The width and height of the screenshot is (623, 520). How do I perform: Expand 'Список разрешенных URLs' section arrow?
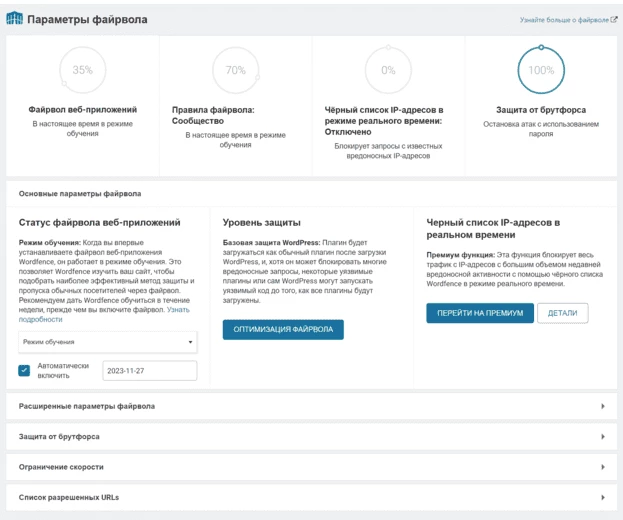point(603,497)
